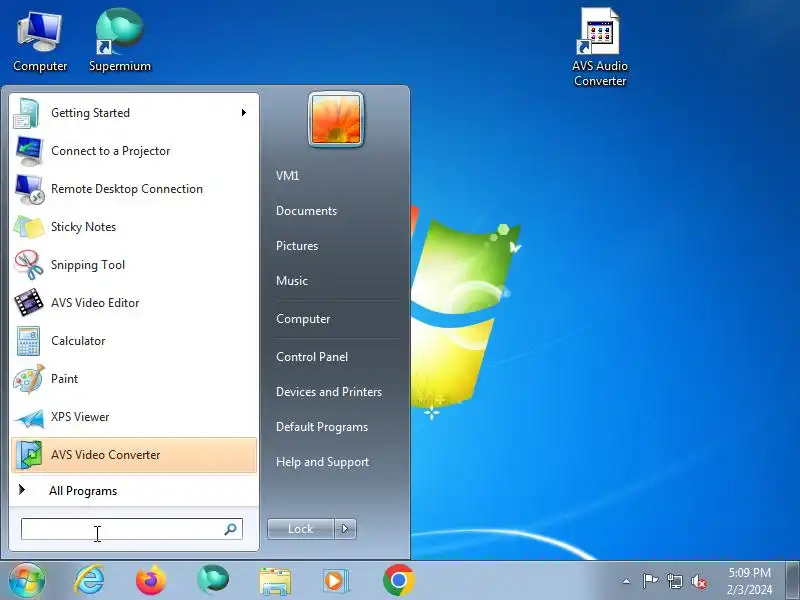Show hidden tray icons arrow

point(627,581)
